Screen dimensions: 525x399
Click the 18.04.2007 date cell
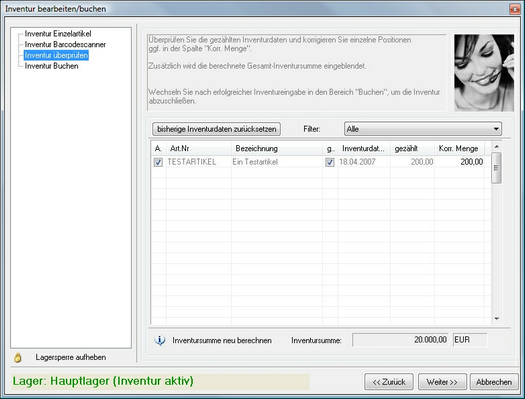pyautogui.click(x=364, y=162)
